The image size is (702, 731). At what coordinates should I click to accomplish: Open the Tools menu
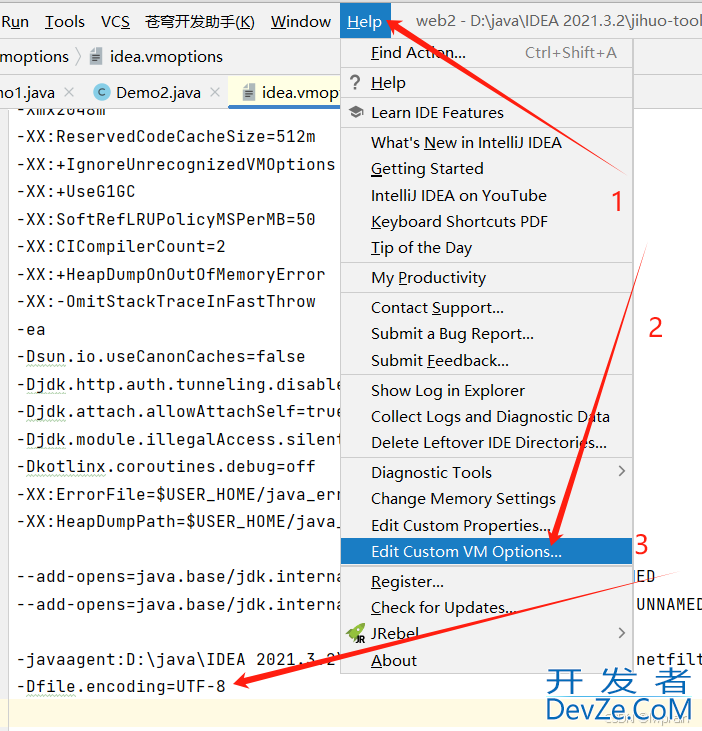(64, 21)
